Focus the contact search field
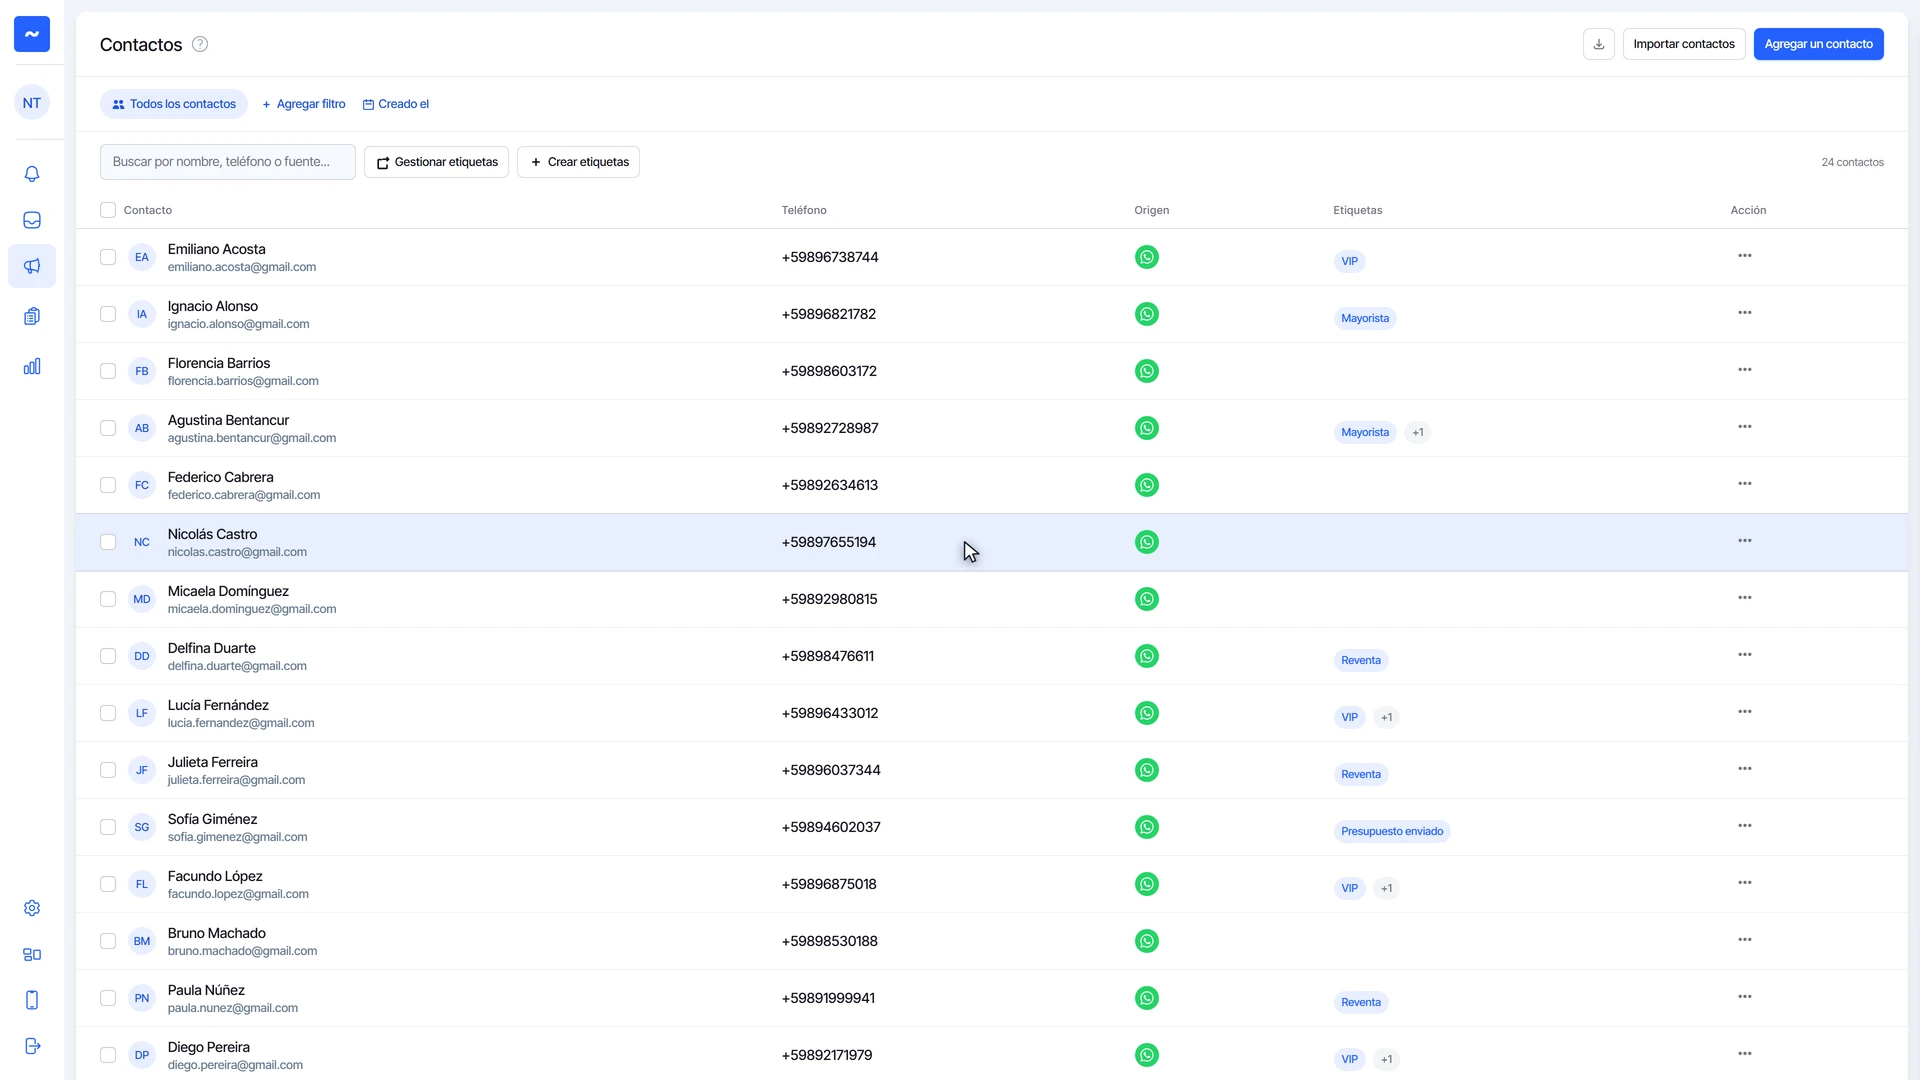The image size is (1920, 1080). tap(228, 162)
